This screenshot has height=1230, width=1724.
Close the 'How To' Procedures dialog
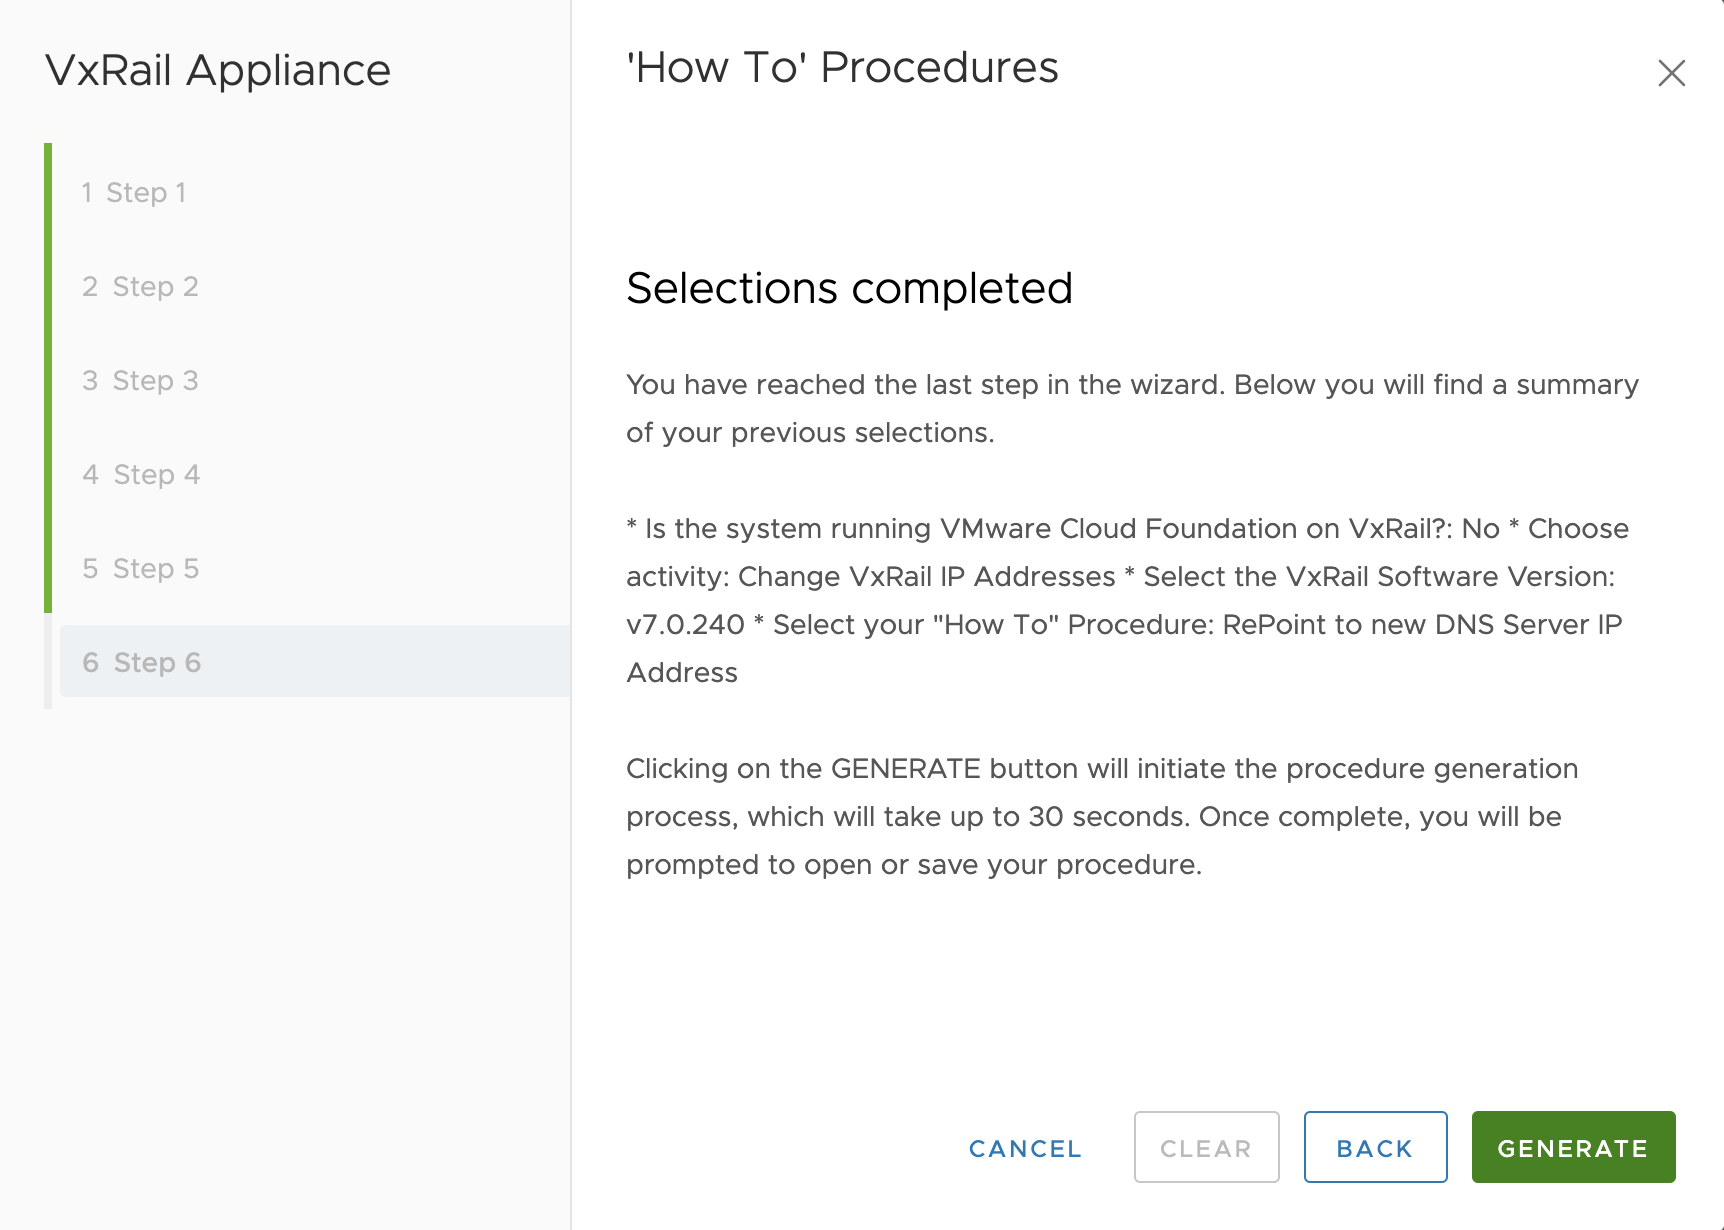point(1671,73)
